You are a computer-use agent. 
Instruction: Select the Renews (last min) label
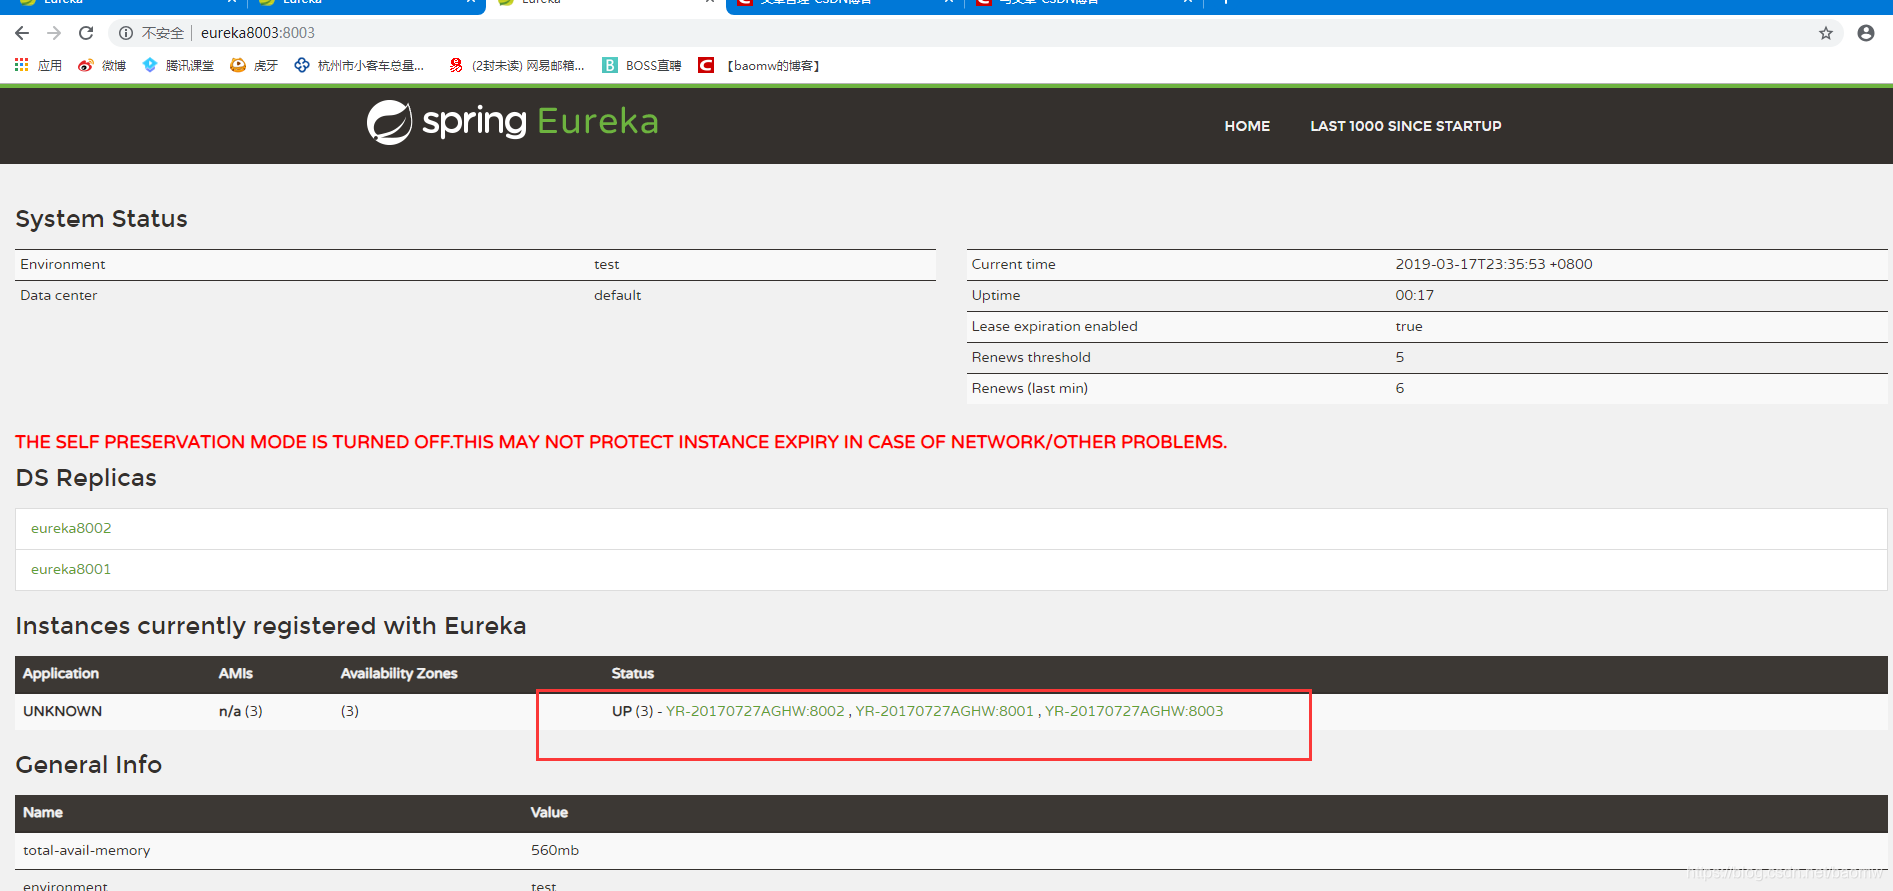1029,388
